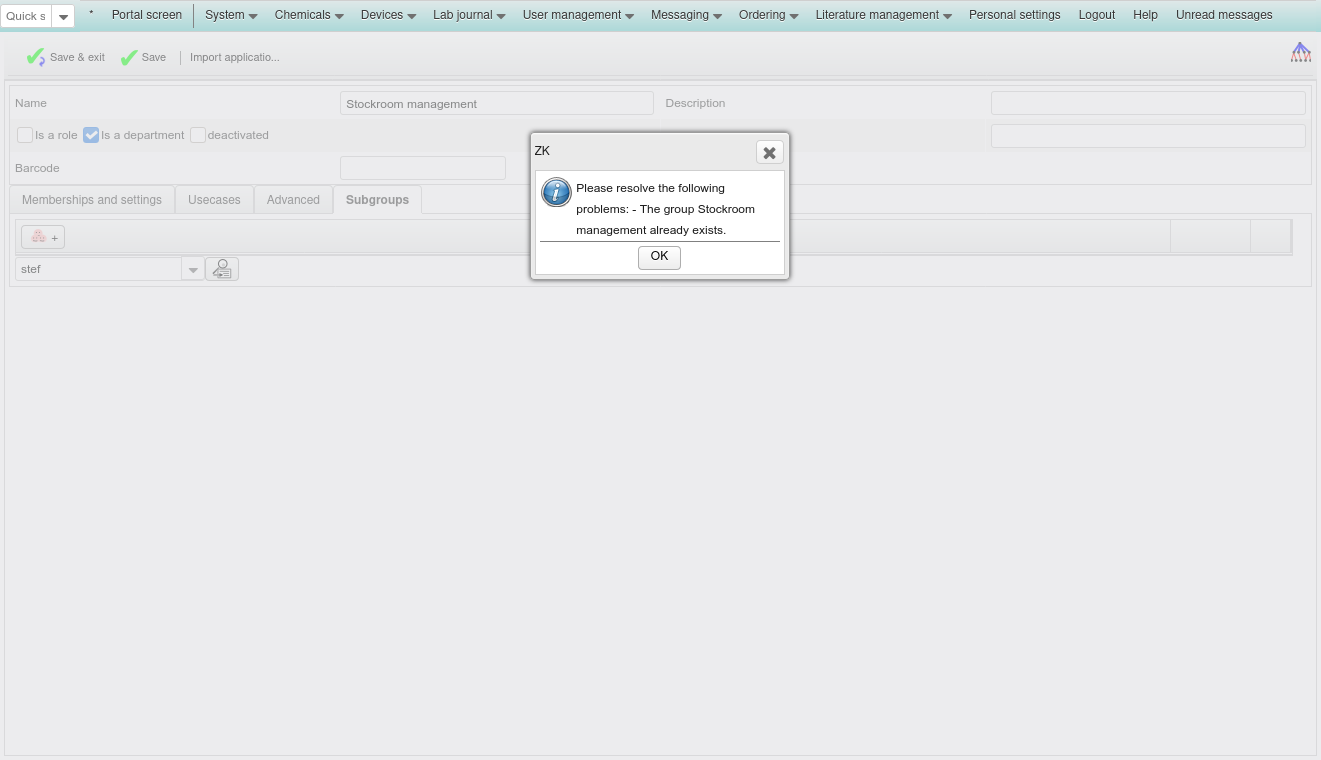Click into the Barcode input field
Screen dimensions: 1321x760
[x=422, y=168]
